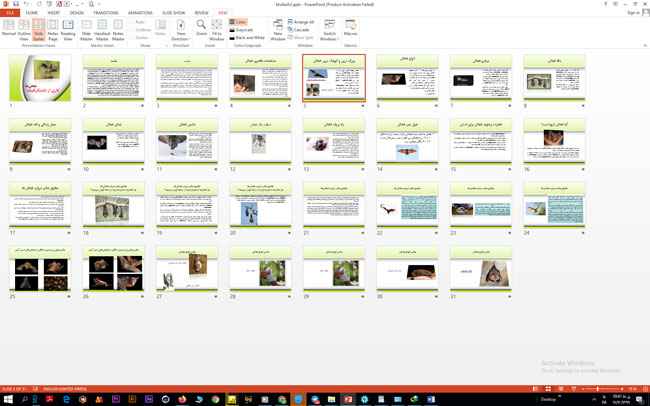Image resolution: width=650 pixels, height=406 pixels.
Task: Collapse the ribbon using the arrow
Action: tap(644, 45)
